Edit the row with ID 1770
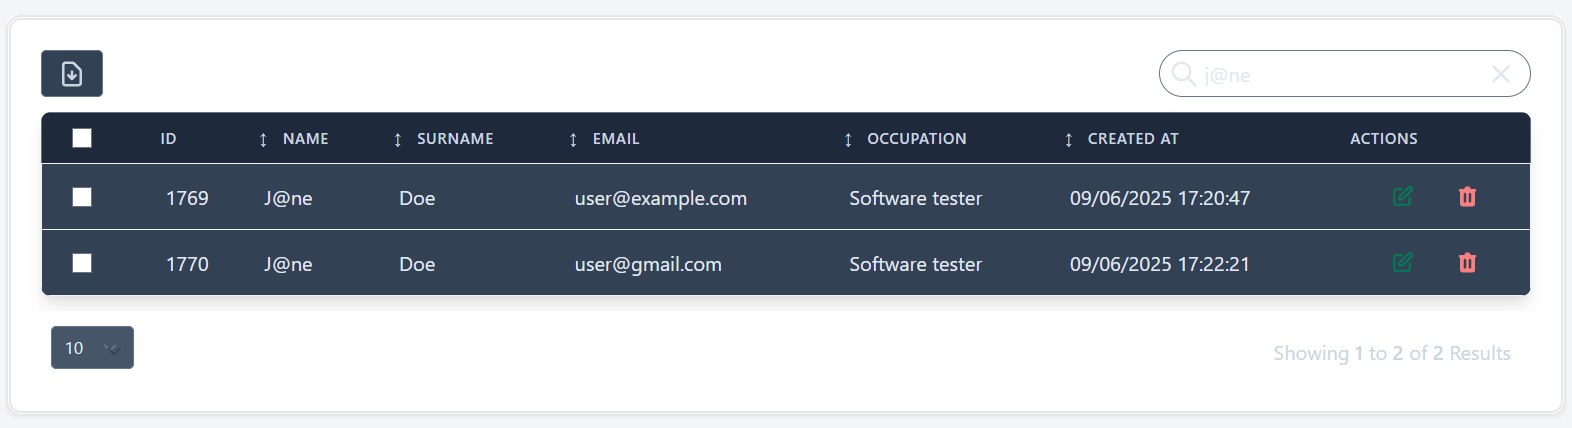Viewport: 1572px width, 428px height. point(1402,263)
